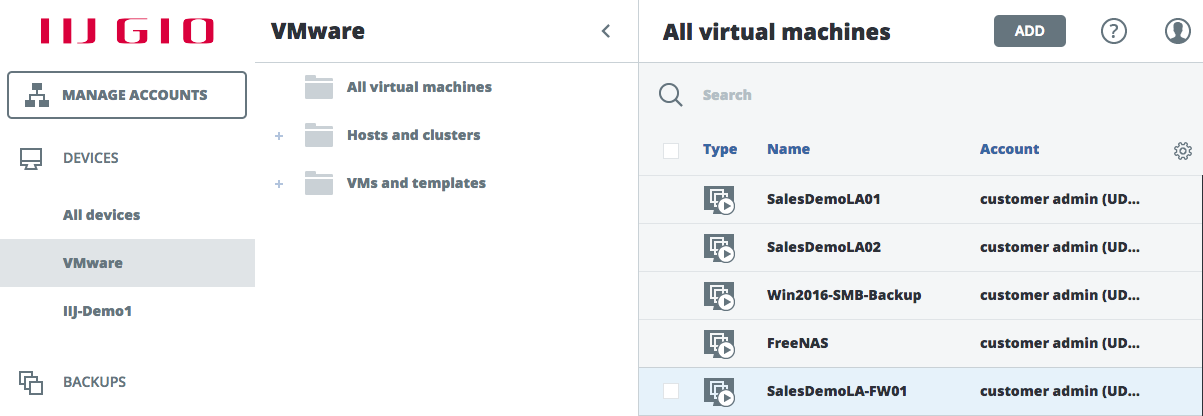Sort by the Name column header
Screen dimensions: 1203x416
click(x=788, y=149)
